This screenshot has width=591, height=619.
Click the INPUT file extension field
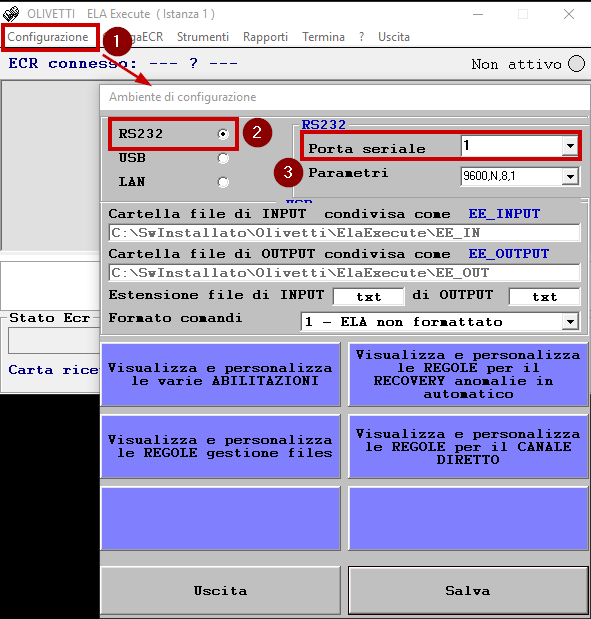point(369,296)
